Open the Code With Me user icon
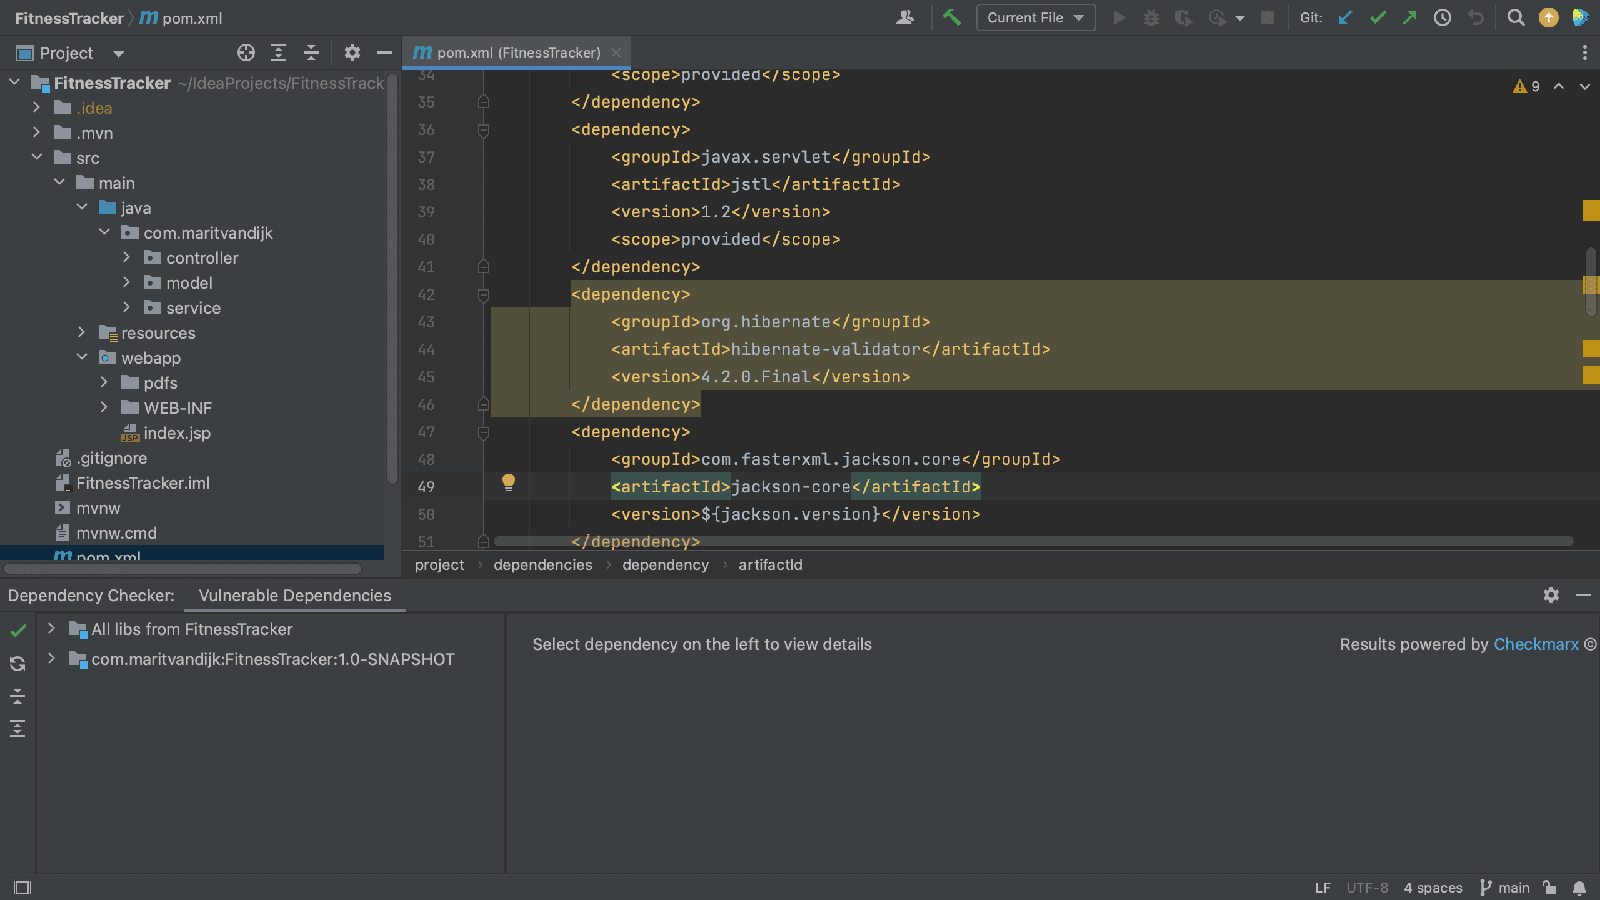This screenshot has height=900, width=1600. click(905, 18)
